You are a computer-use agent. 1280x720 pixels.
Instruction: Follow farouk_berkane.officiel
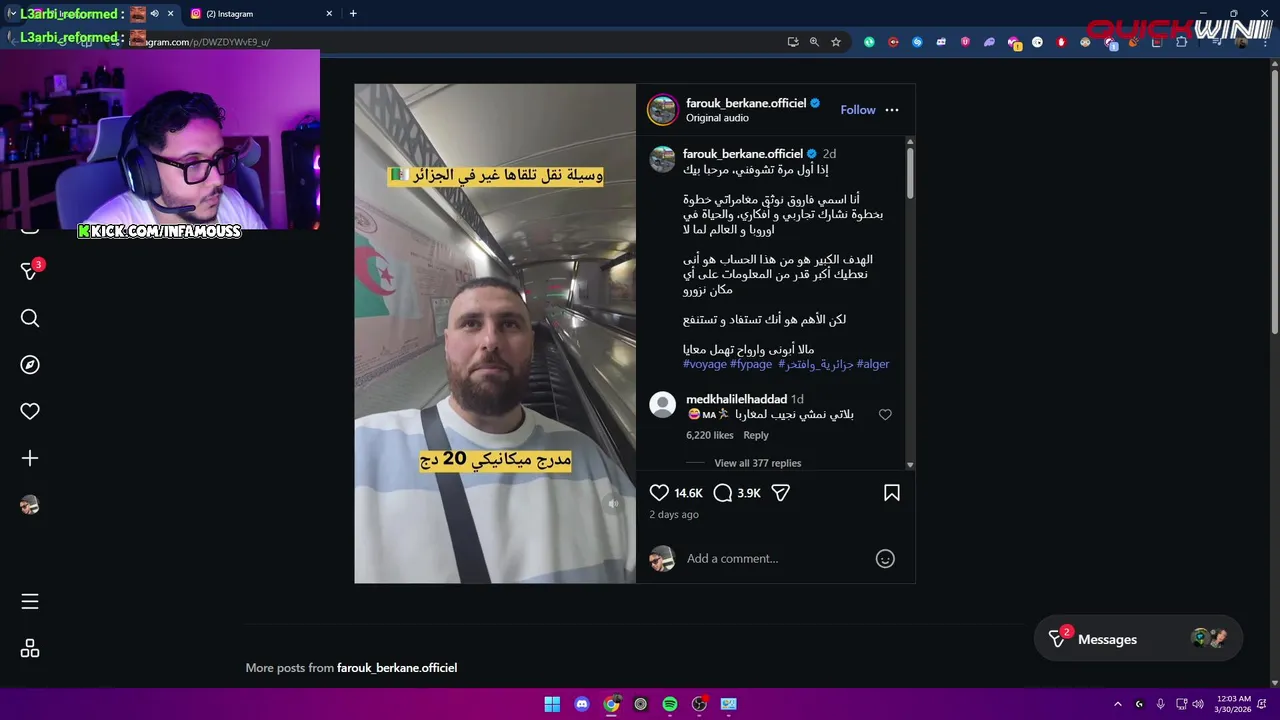pyautogui.click(x=857, y=110)
